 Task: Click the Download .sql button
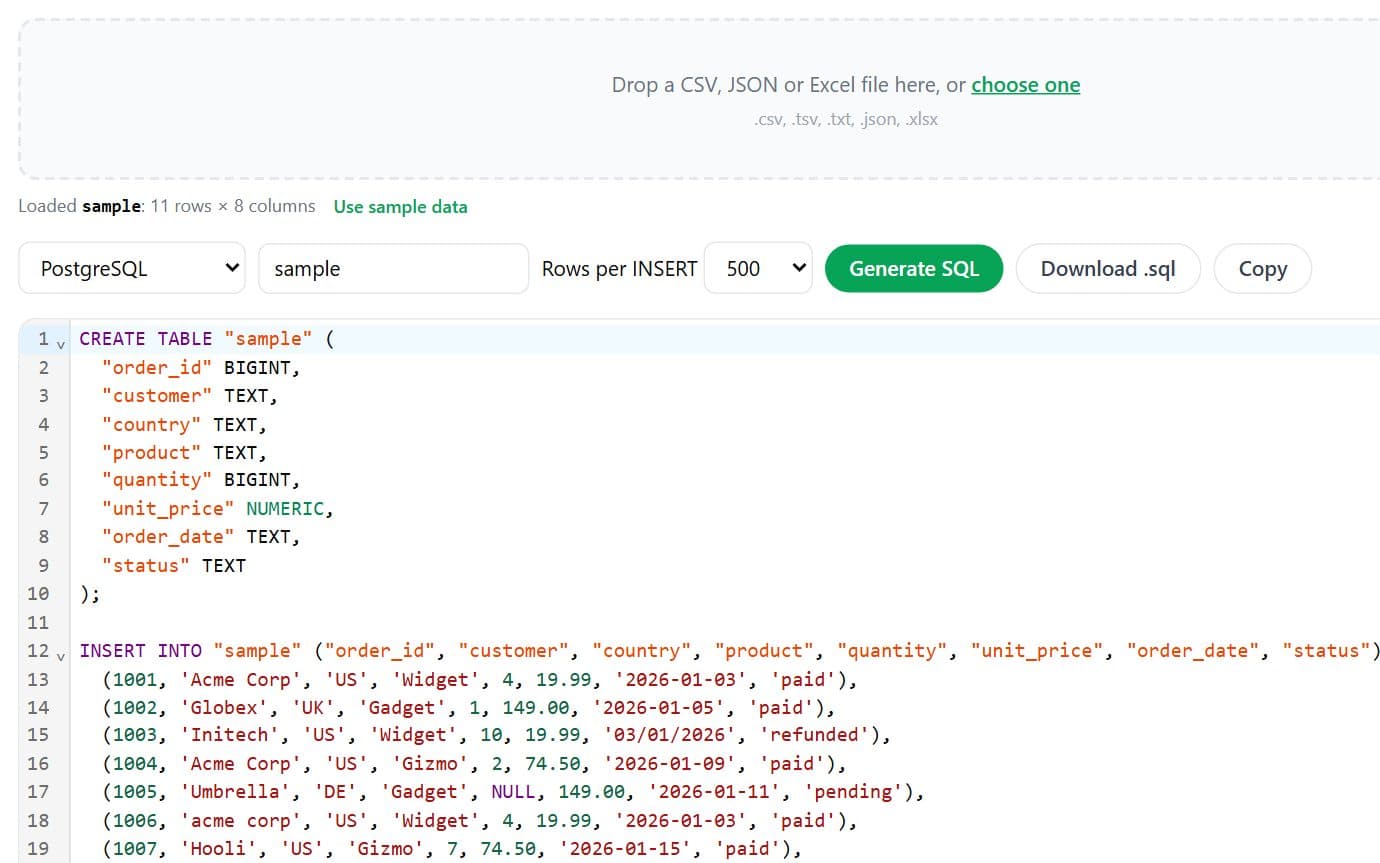1107,268
